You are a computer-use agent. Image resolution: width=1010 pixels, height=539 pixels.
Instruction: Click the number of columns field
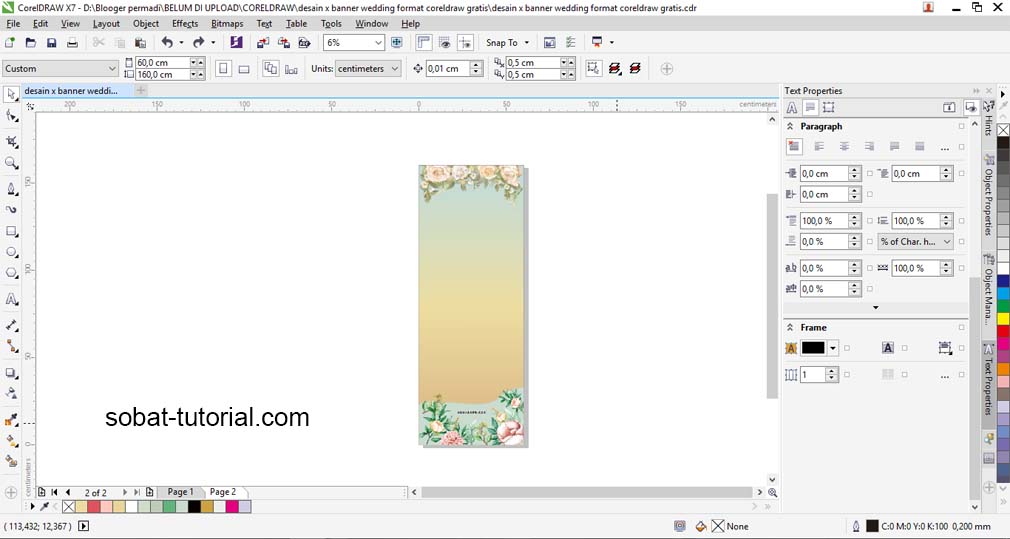(x=812, y=374)
